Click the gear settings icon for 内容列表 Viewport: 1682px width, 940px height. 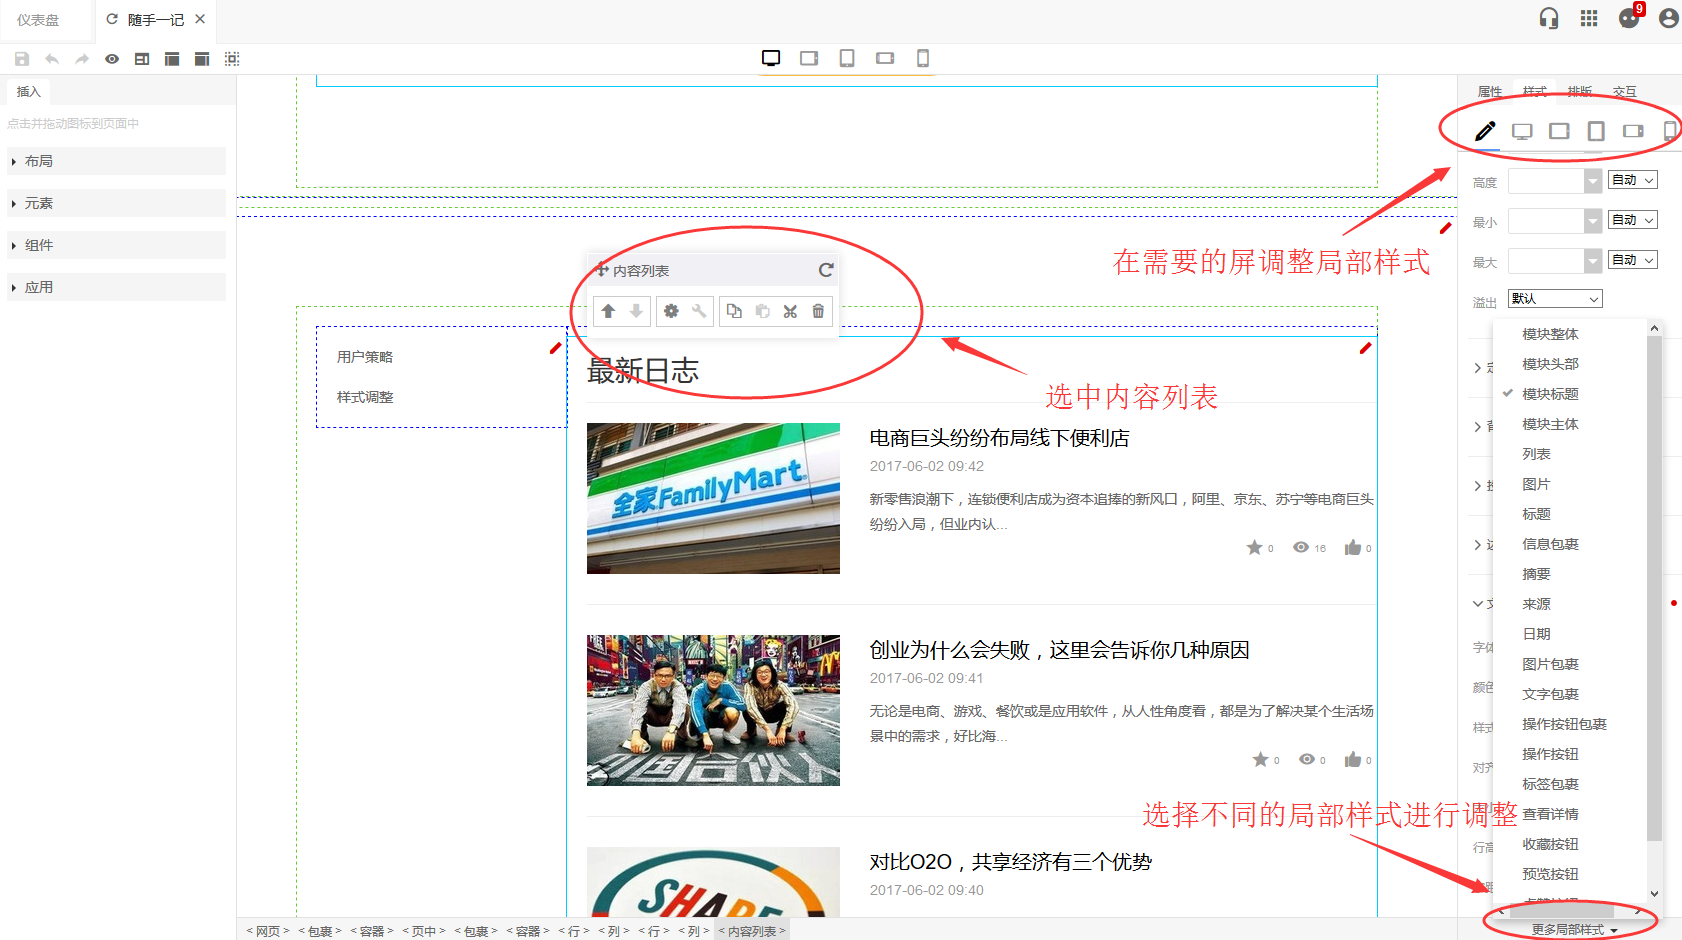coord(671,311)
